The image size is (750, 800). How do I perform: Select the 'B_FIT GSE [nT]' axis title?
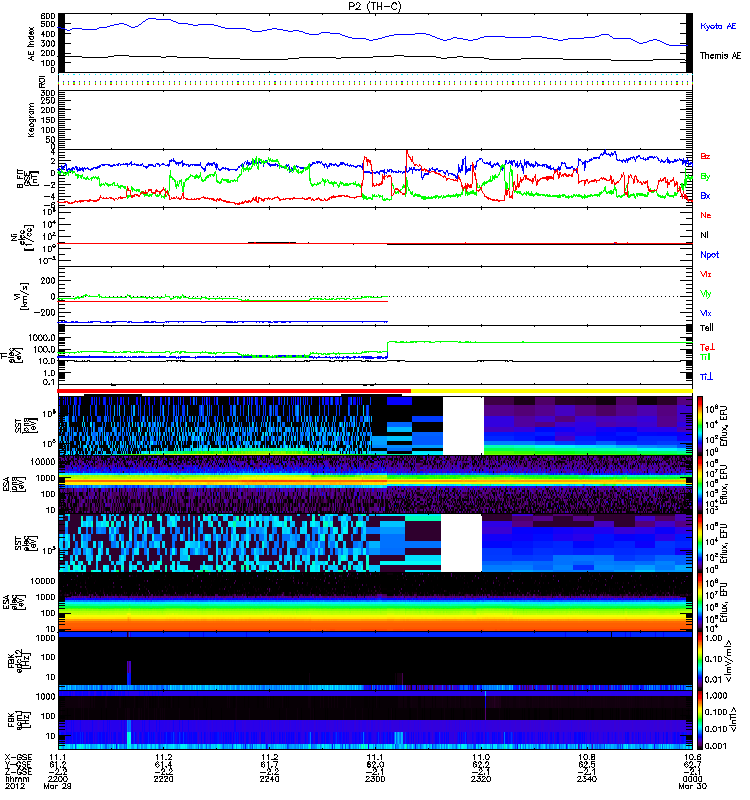tap(29, 178)
